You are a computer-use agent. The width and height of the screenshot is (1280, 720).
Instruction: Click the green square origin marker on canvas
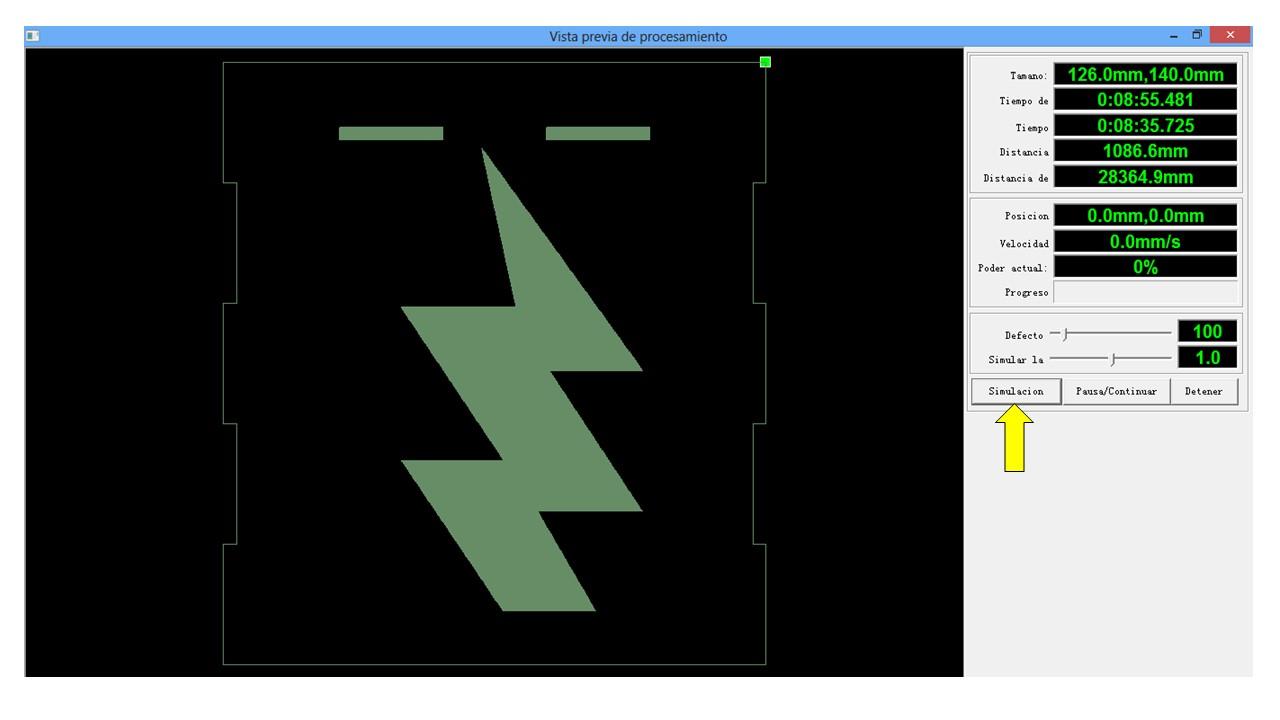click(x=765, y=62)
